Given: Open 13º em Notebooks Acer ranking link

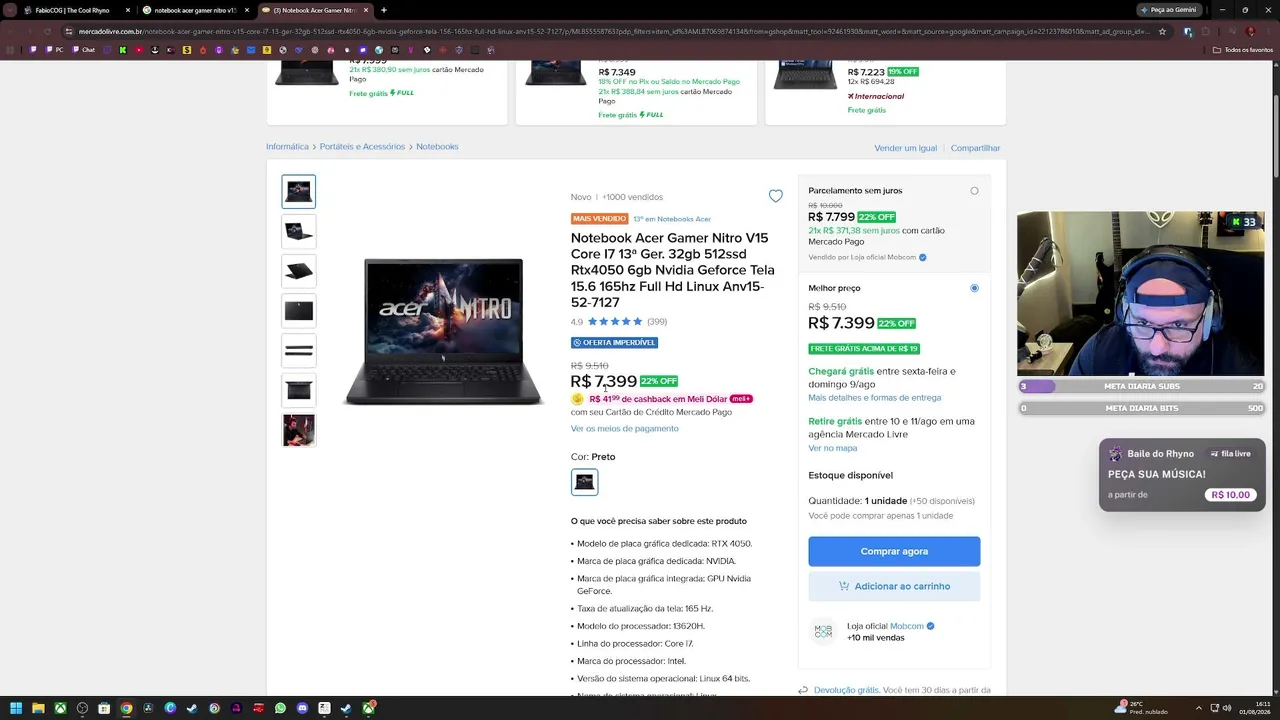Looking at the screenshot, I should [x=672, y=219].
